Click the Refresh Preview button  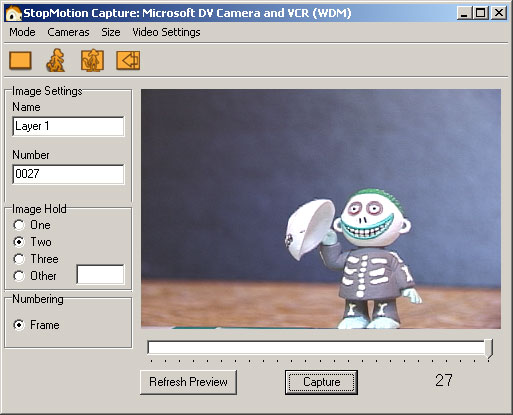coord(188,382)
